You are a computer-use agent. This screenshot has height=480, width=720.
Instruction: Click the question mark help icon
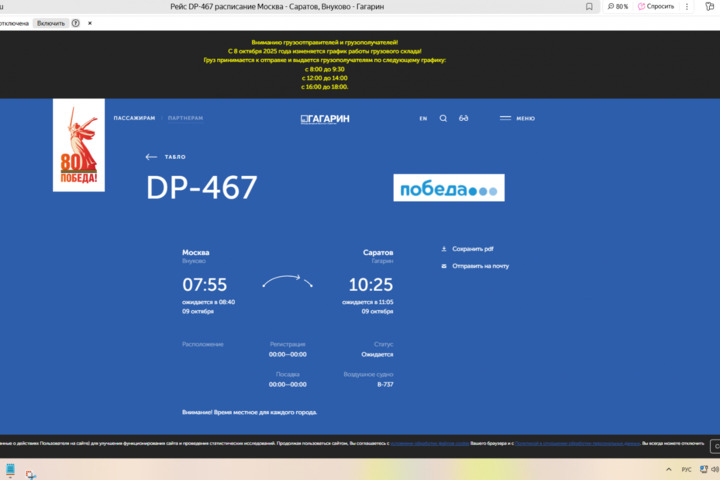click(76, 23)
